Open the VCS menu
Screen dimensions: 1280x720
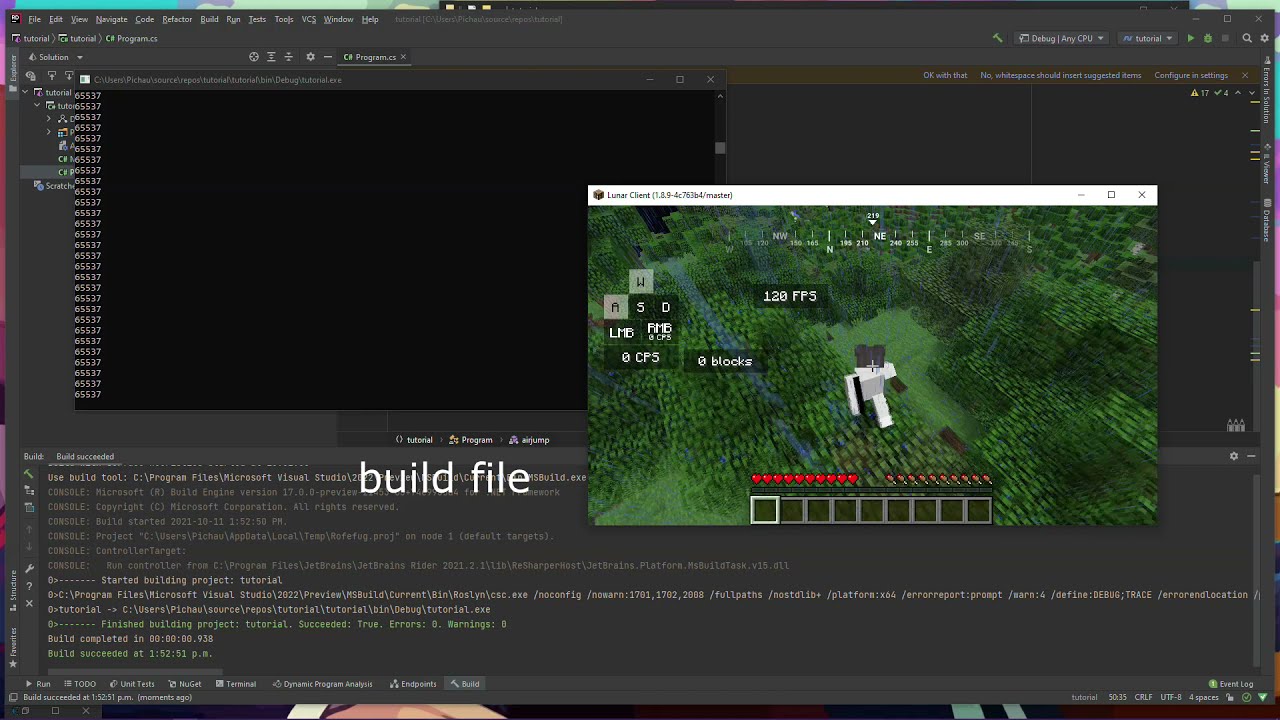309,19
